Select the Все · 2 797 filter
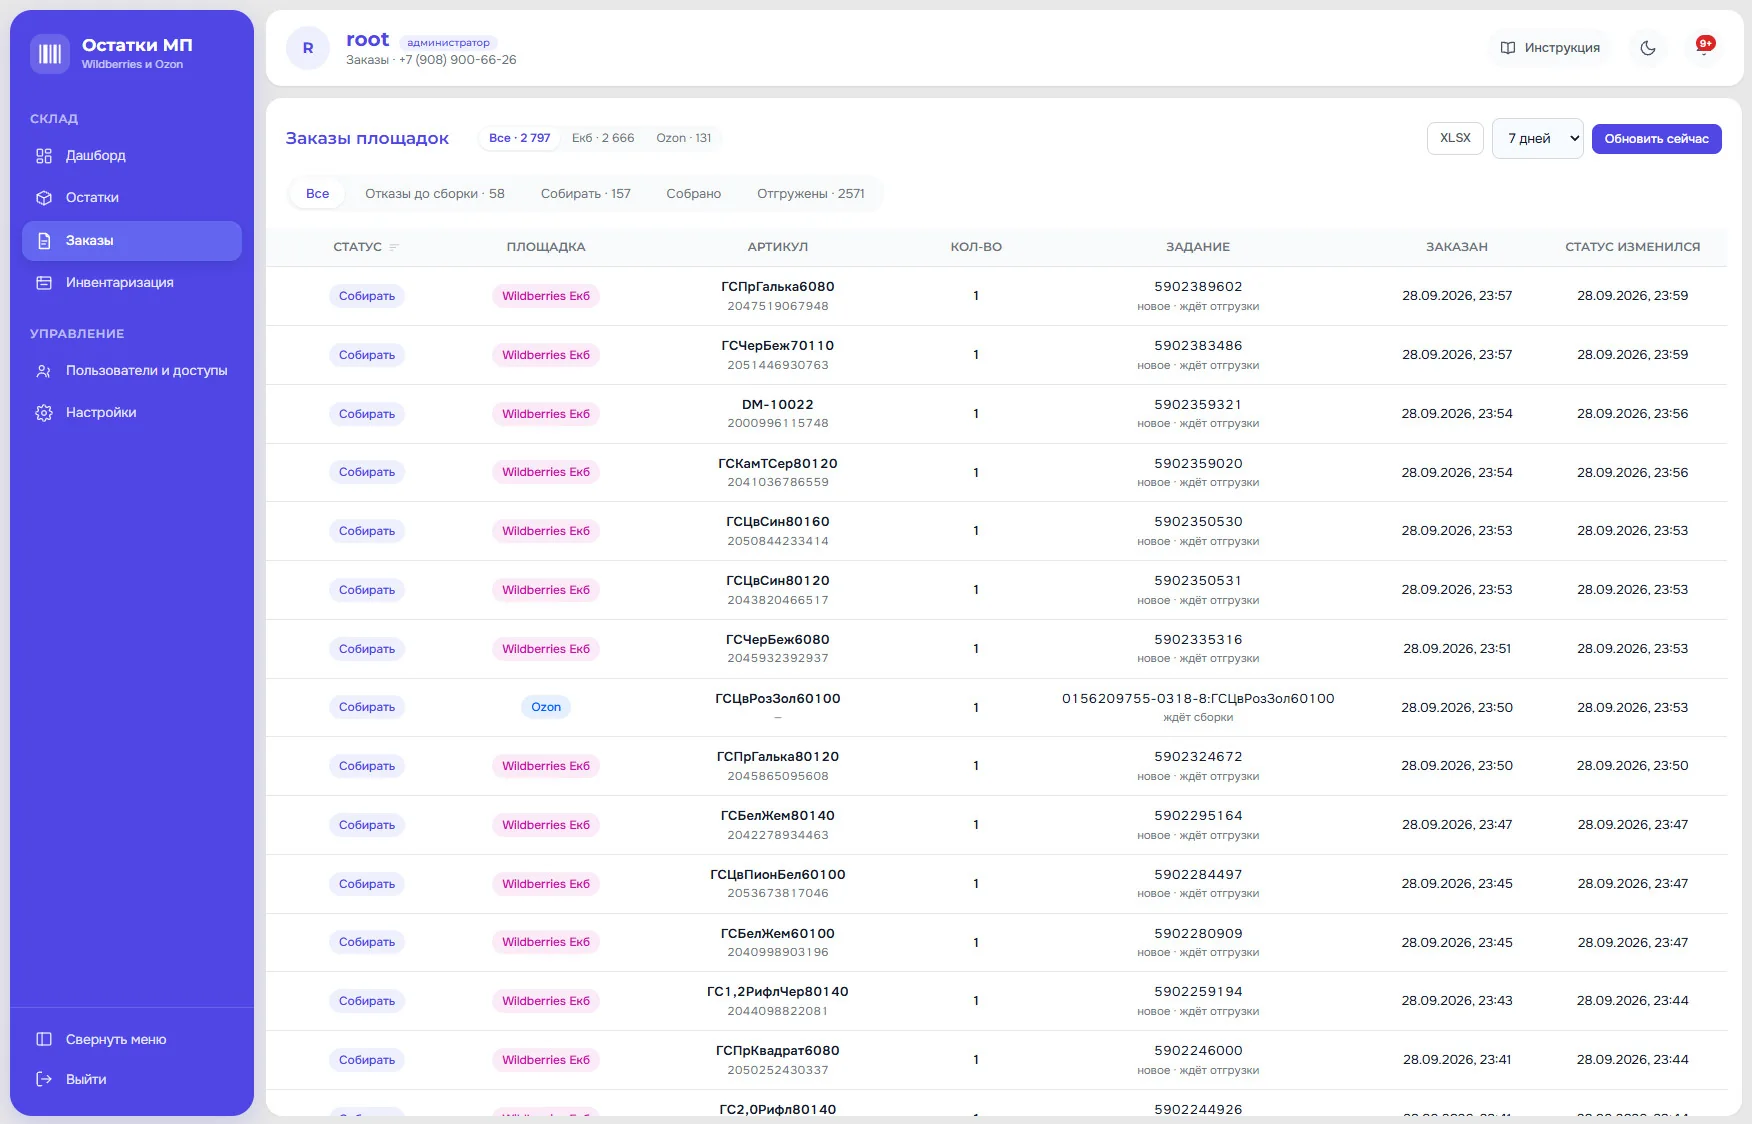 pyautogui.click(x=519, y=138)
